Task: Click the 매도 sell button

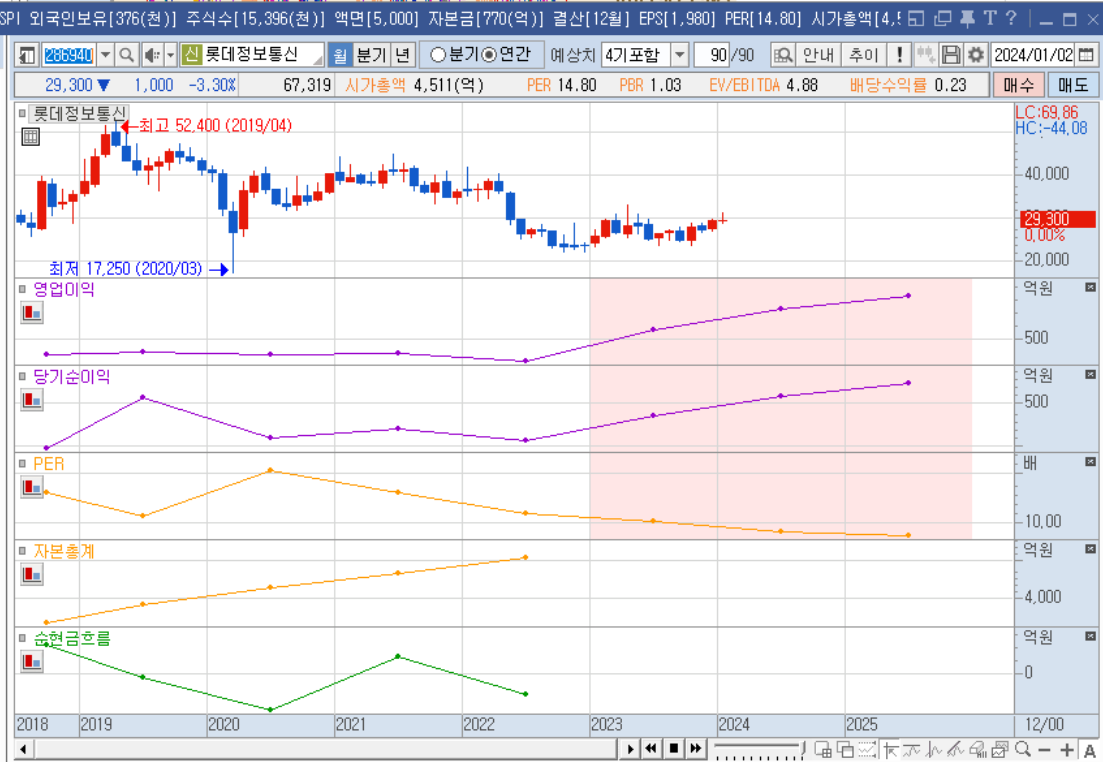Action: pyautogui.click(x=1073, y=85)
